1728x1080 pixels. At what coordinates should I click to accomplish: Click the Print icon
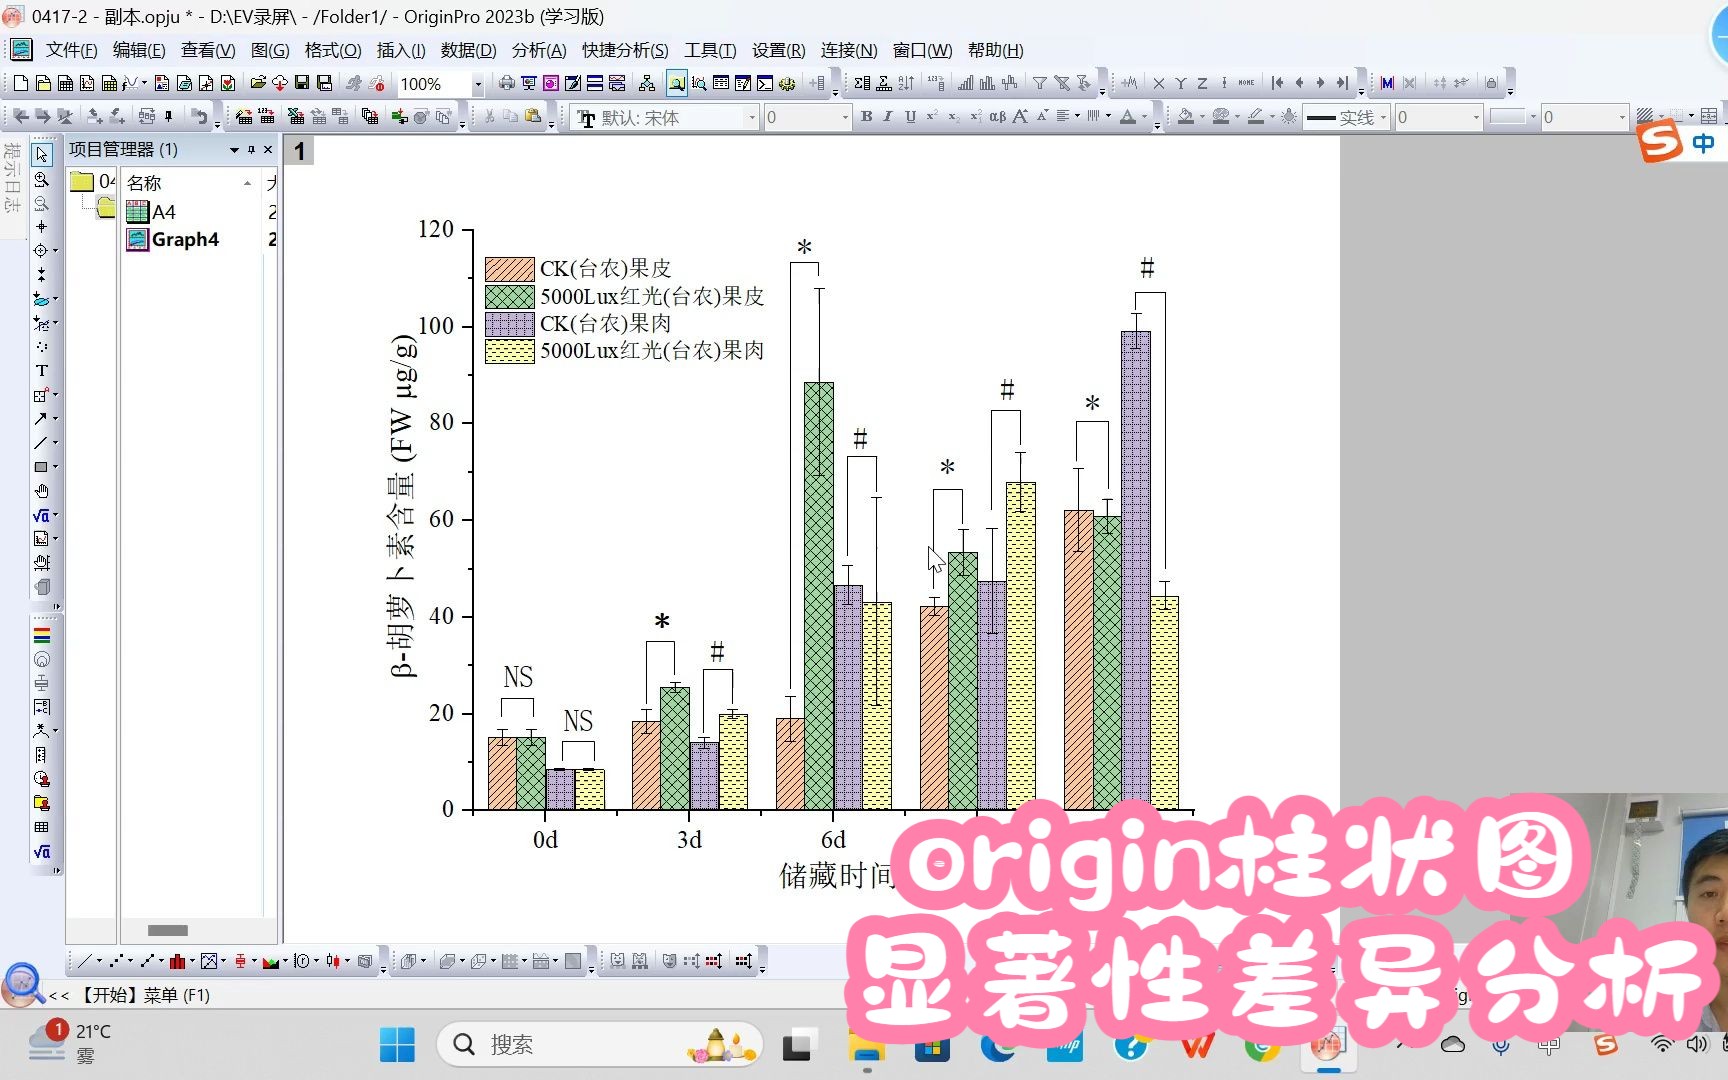click(x=507, y=84)
